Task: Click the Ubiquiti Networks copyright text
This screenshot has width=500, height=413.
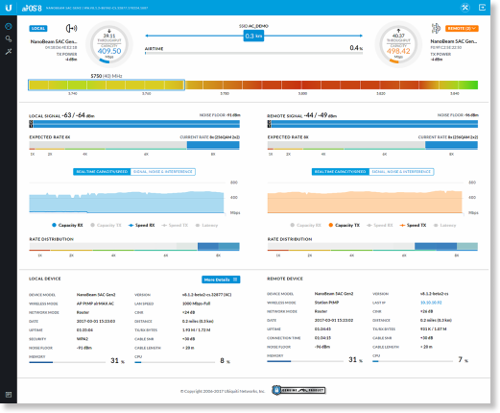Action: pyautogui.click(x=222, y=391)
